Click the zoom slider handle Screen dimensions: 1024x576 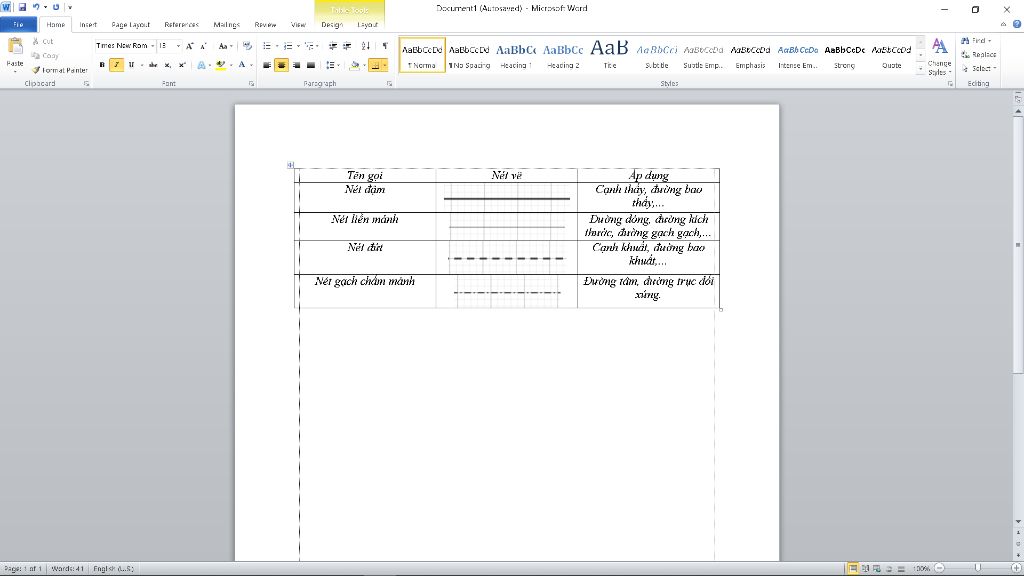[977, 568]
